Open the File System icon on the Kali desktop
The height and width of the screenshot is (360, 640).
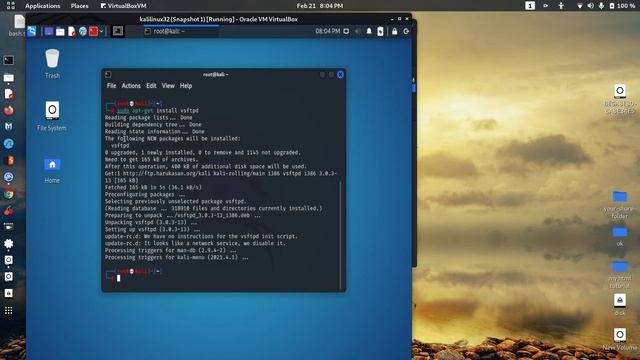tap(52, 116)
